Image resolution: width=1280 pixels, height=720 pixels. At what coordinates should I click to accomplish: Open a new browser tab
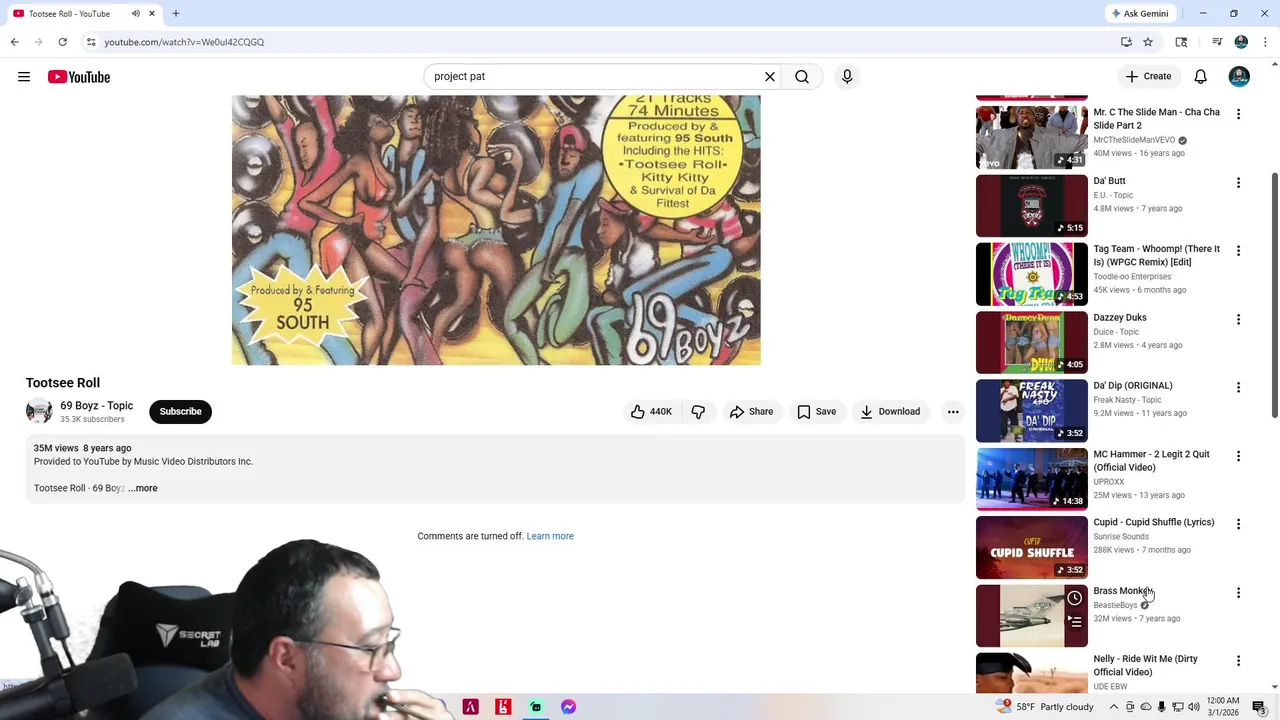[x=176, y=14]
